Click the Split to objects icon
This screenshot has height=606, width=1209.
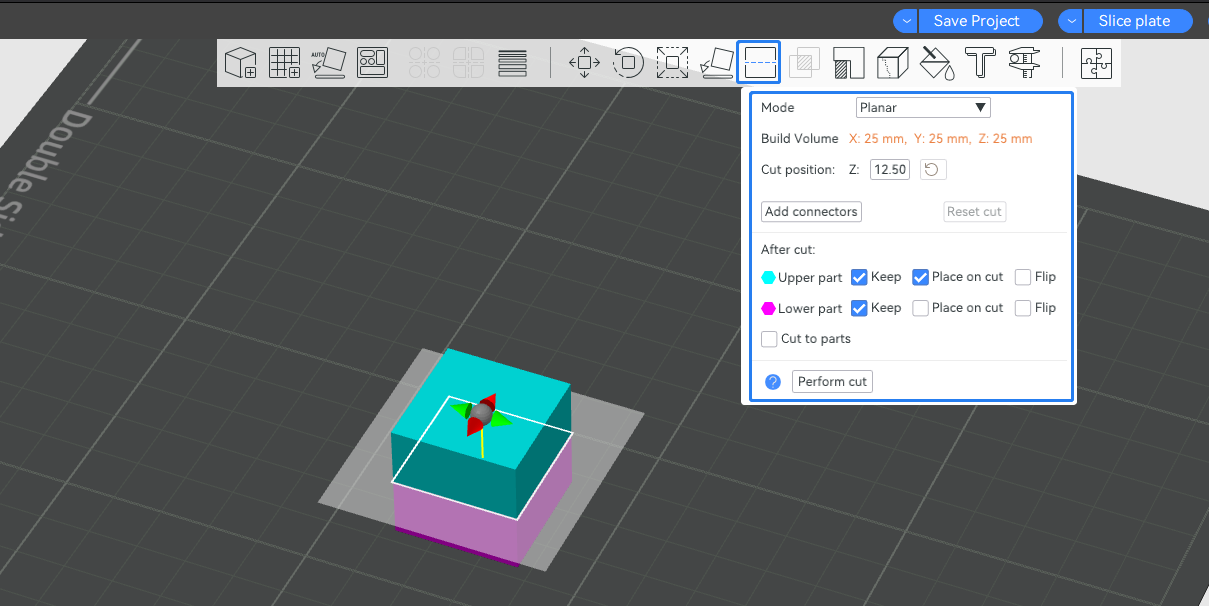(x=424, y=63)
